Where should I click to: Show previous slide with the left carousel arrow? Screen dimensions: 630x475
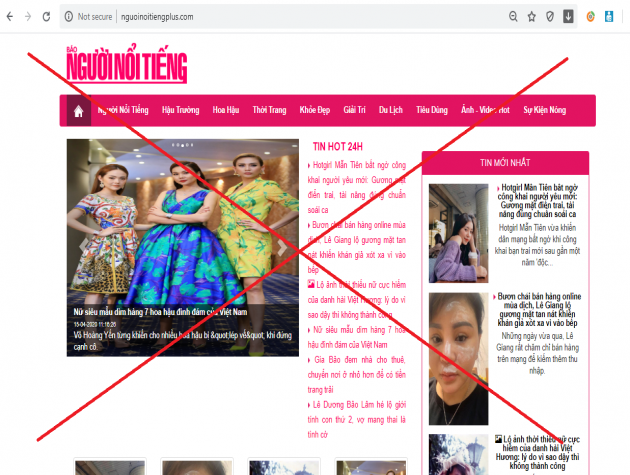pyautogui.click(x=84, y=246)
